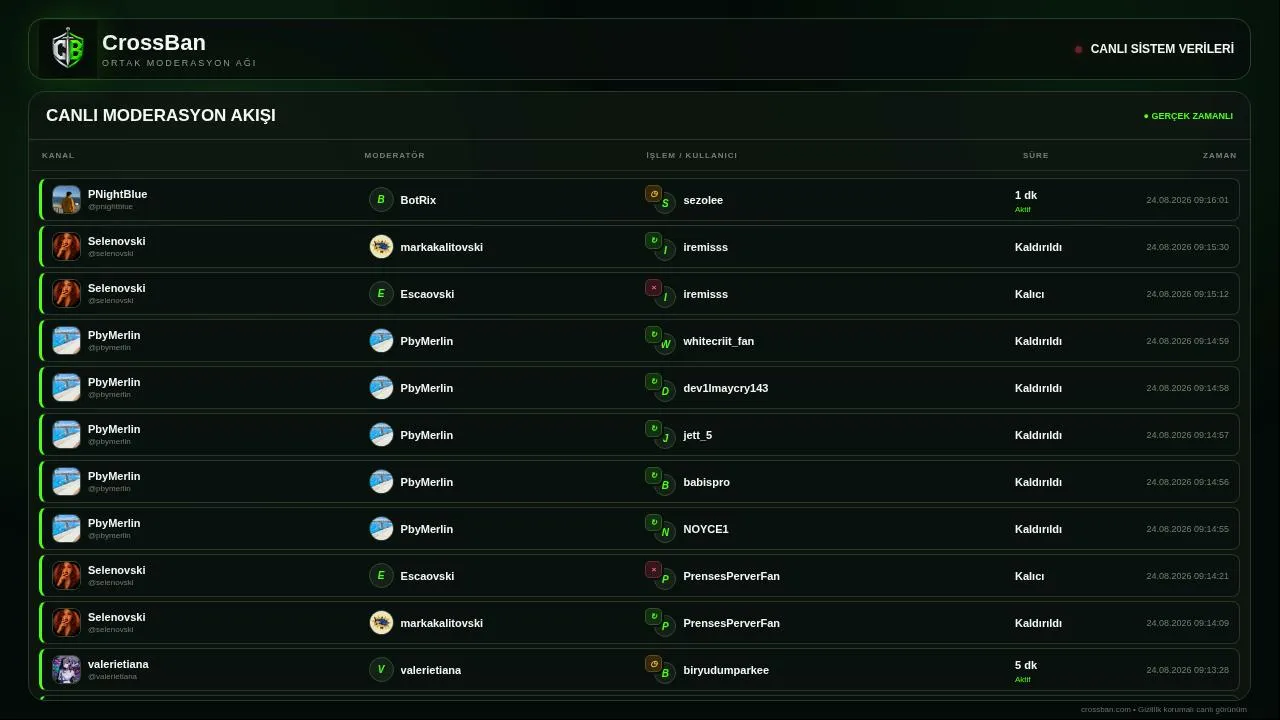This screenshot has width=1280, height=720.
Task: Click the CANLI SİSTEM VERİLERİ status indicator
Action: click(x=1154, y=49)
